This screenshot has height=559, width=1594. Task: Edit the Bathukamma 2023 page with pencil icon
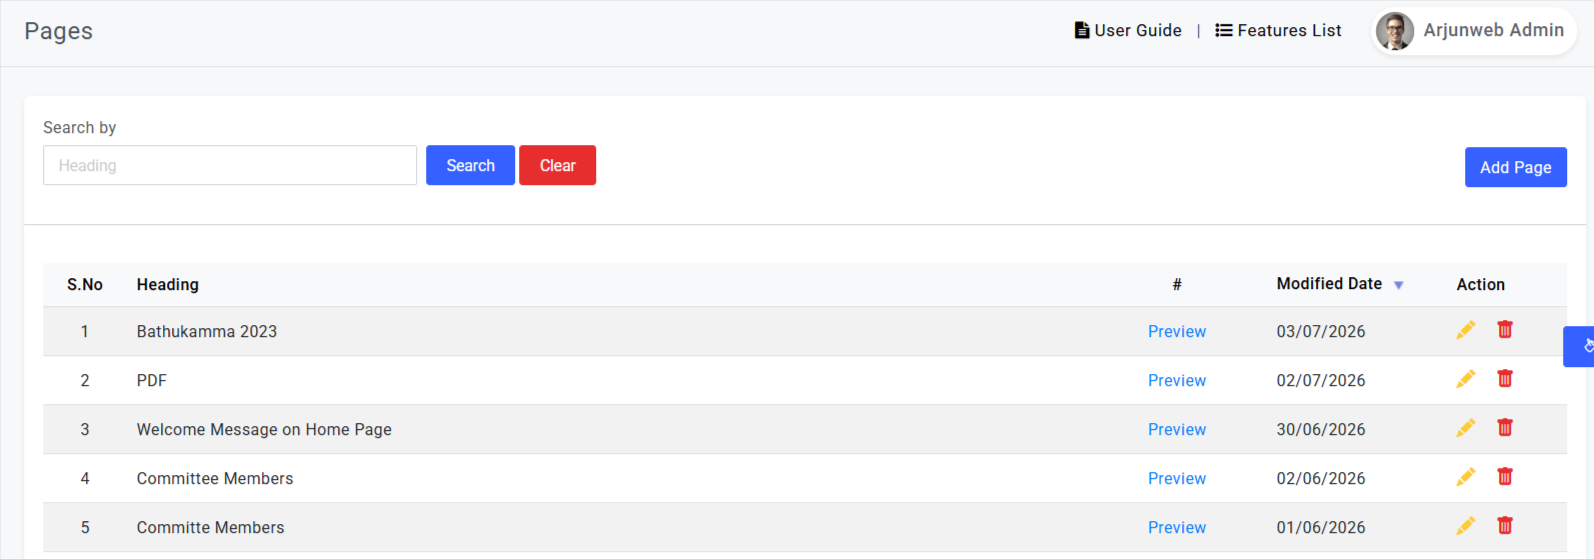(1465, 330)
